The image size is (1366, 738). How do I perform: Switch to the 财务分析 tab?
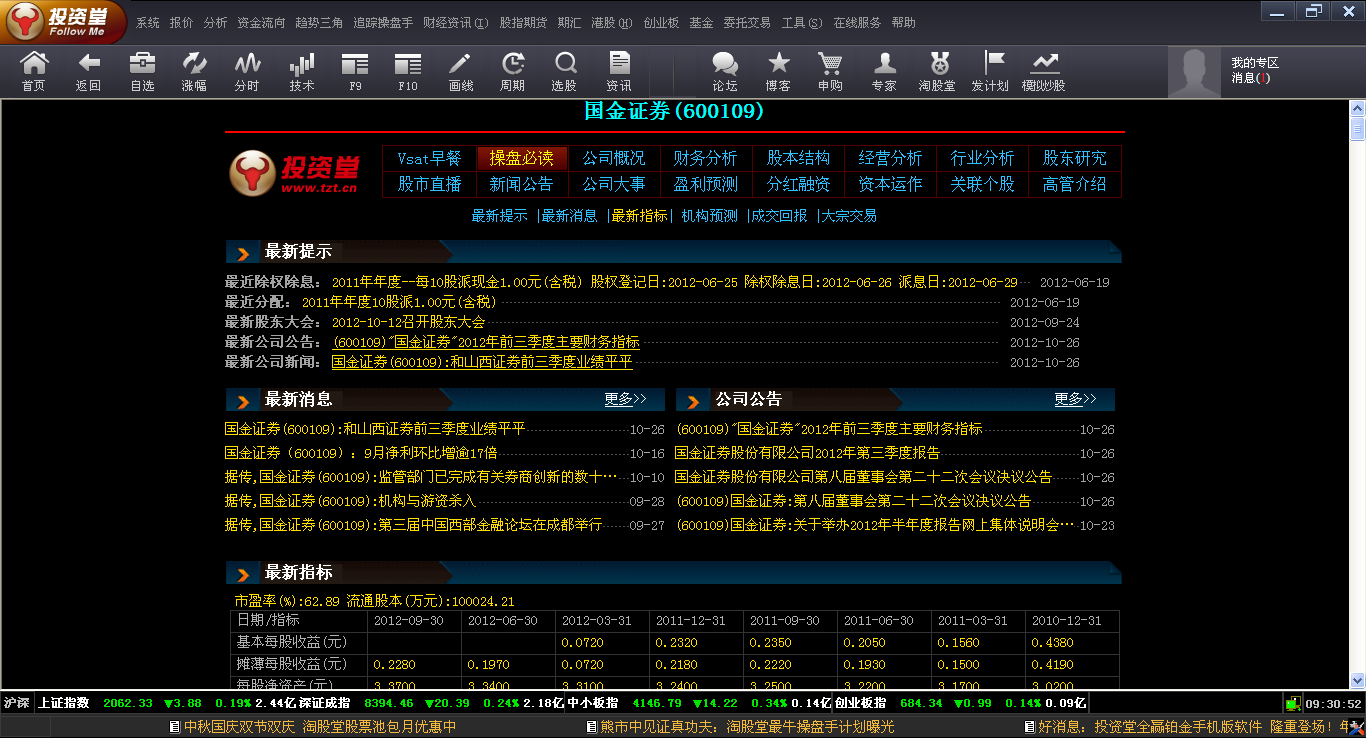click(706, 158)
